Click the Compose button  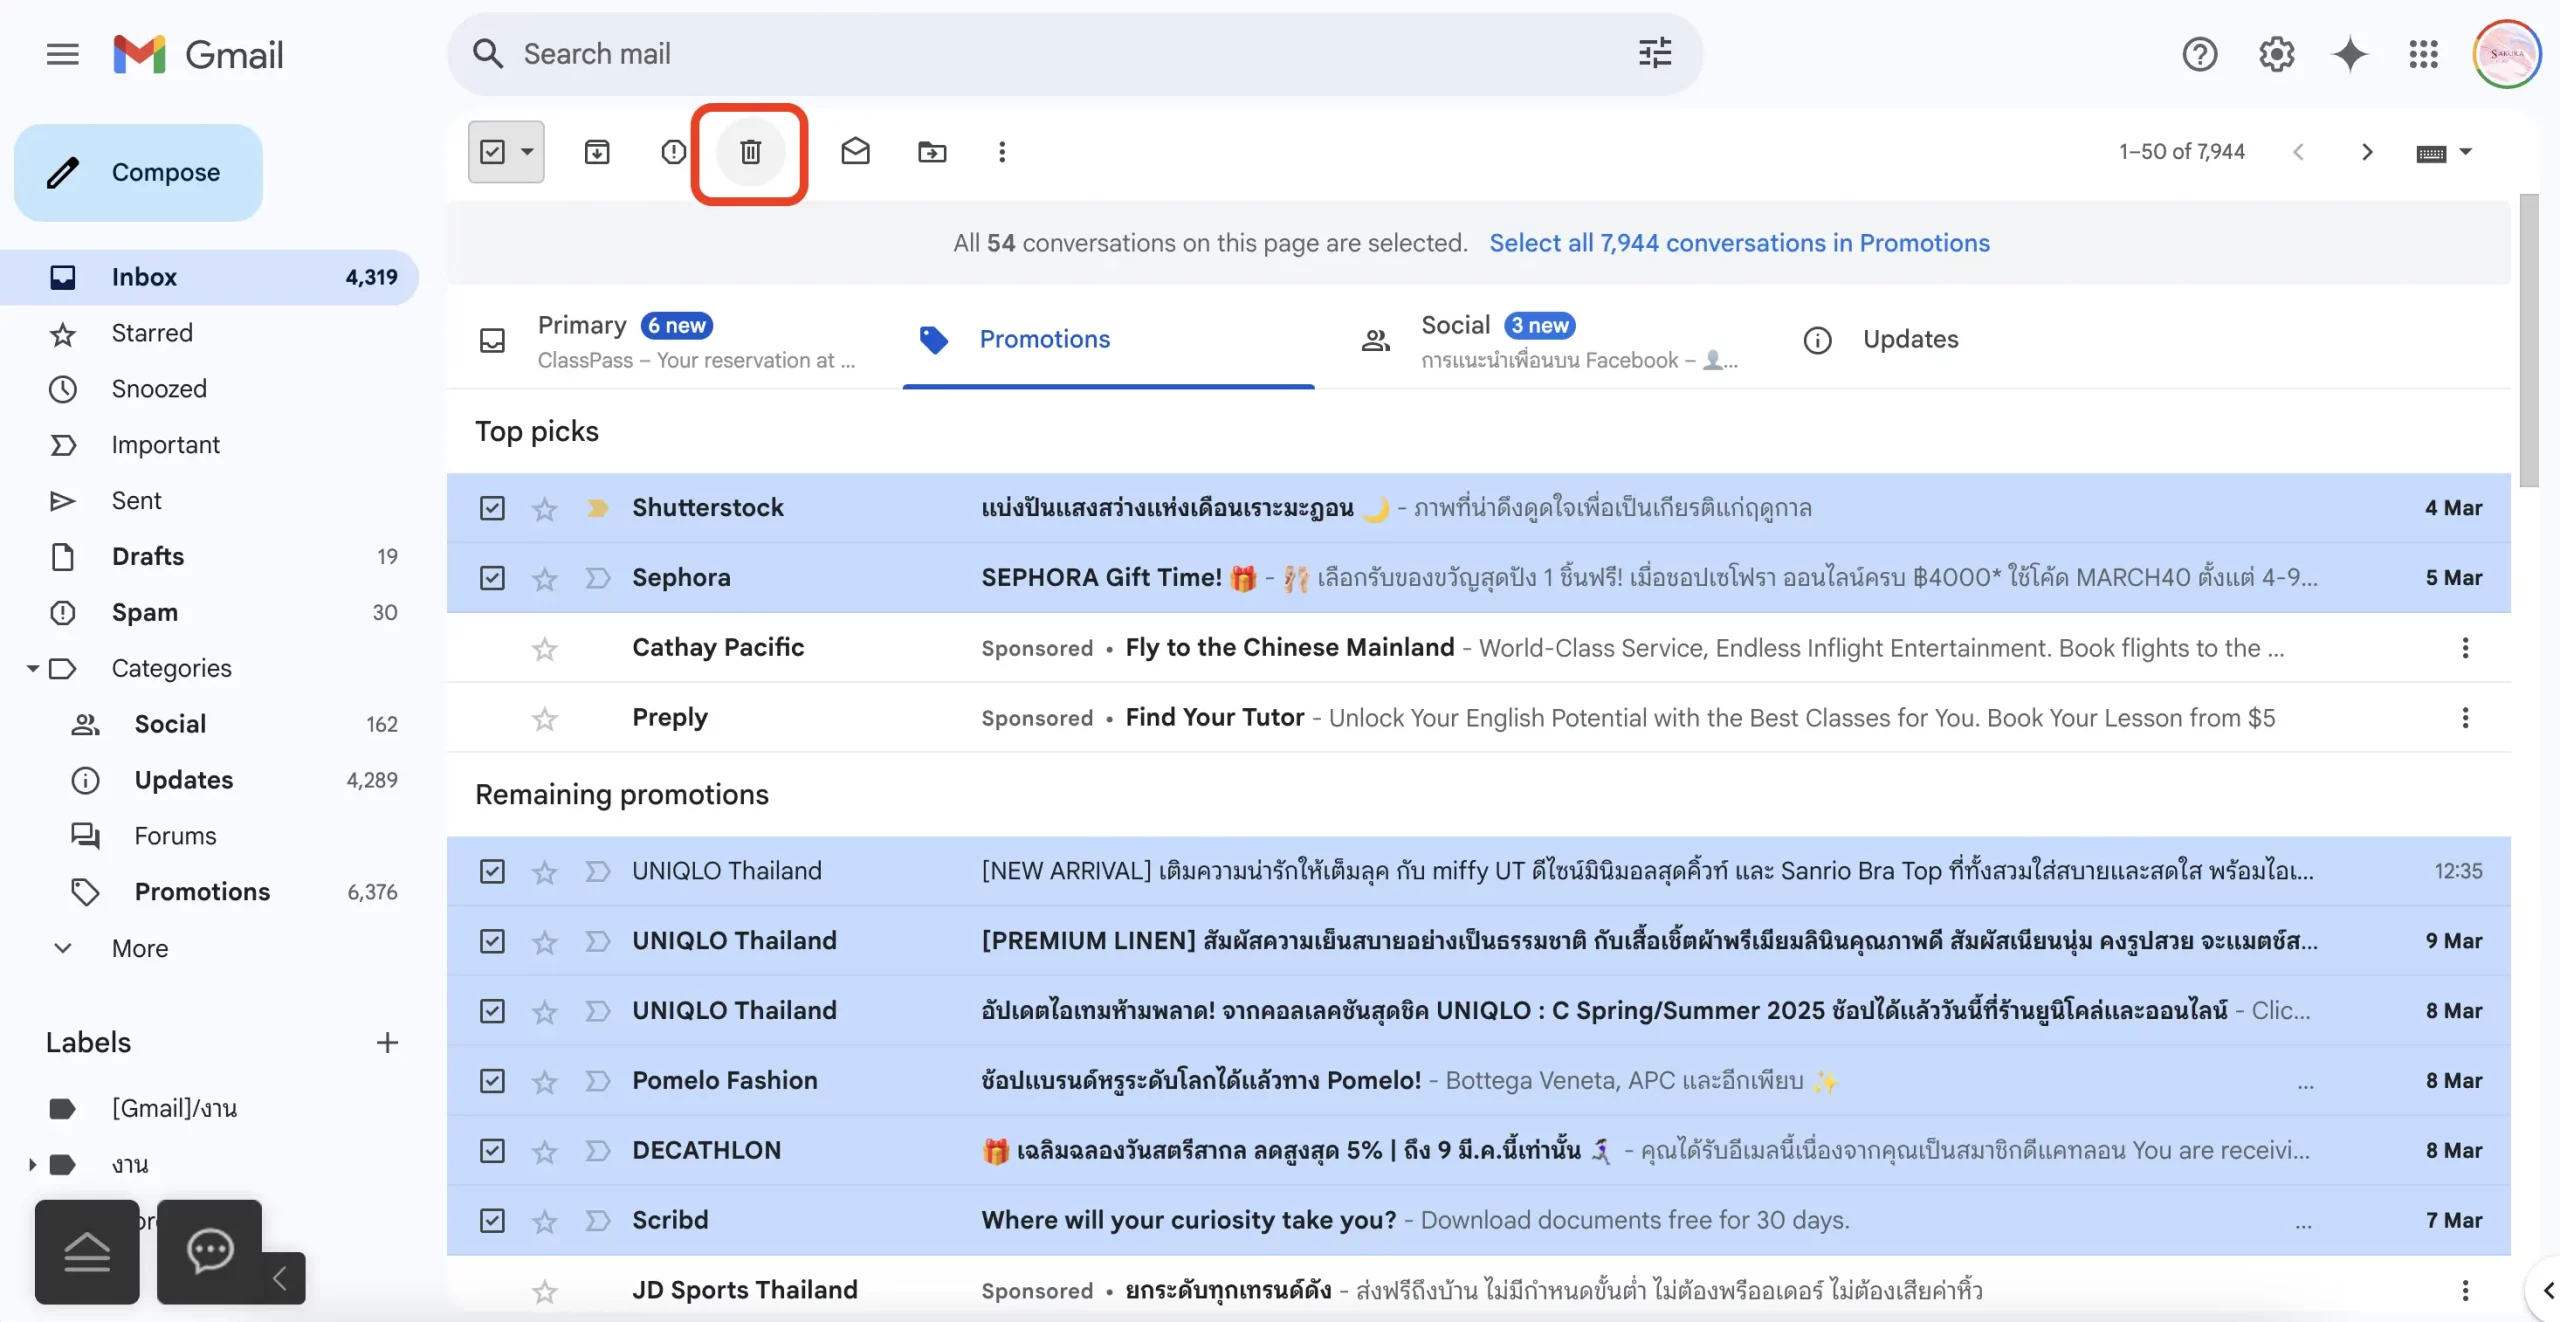[139, 173]
